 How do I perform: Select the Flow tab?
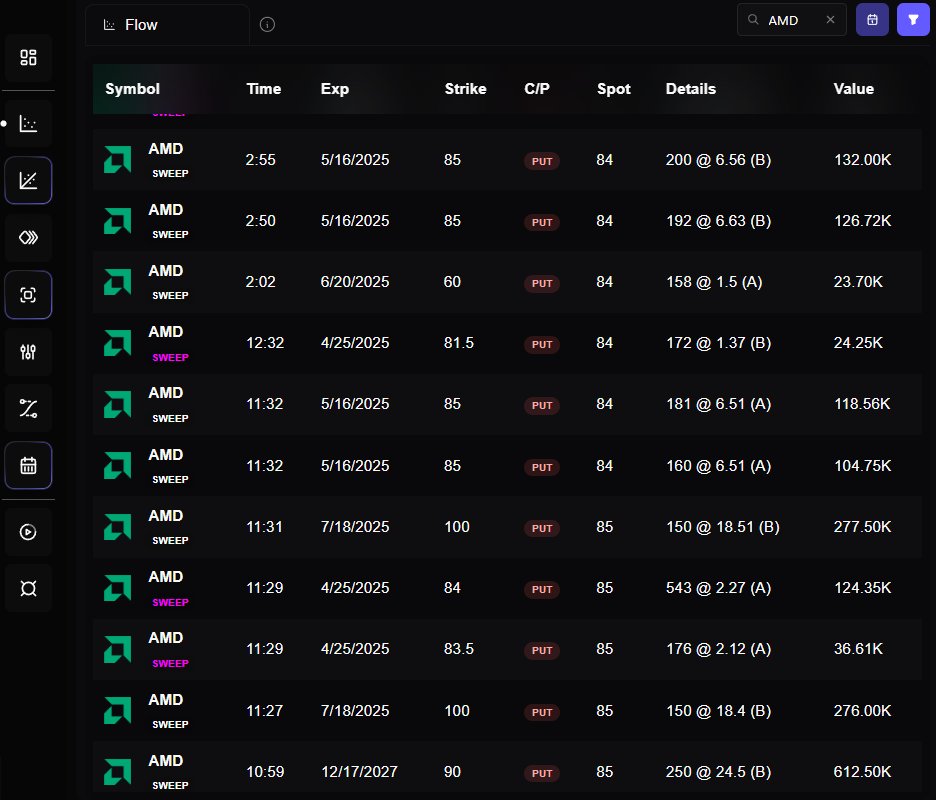pyautogui.click(x=167, y=25)
